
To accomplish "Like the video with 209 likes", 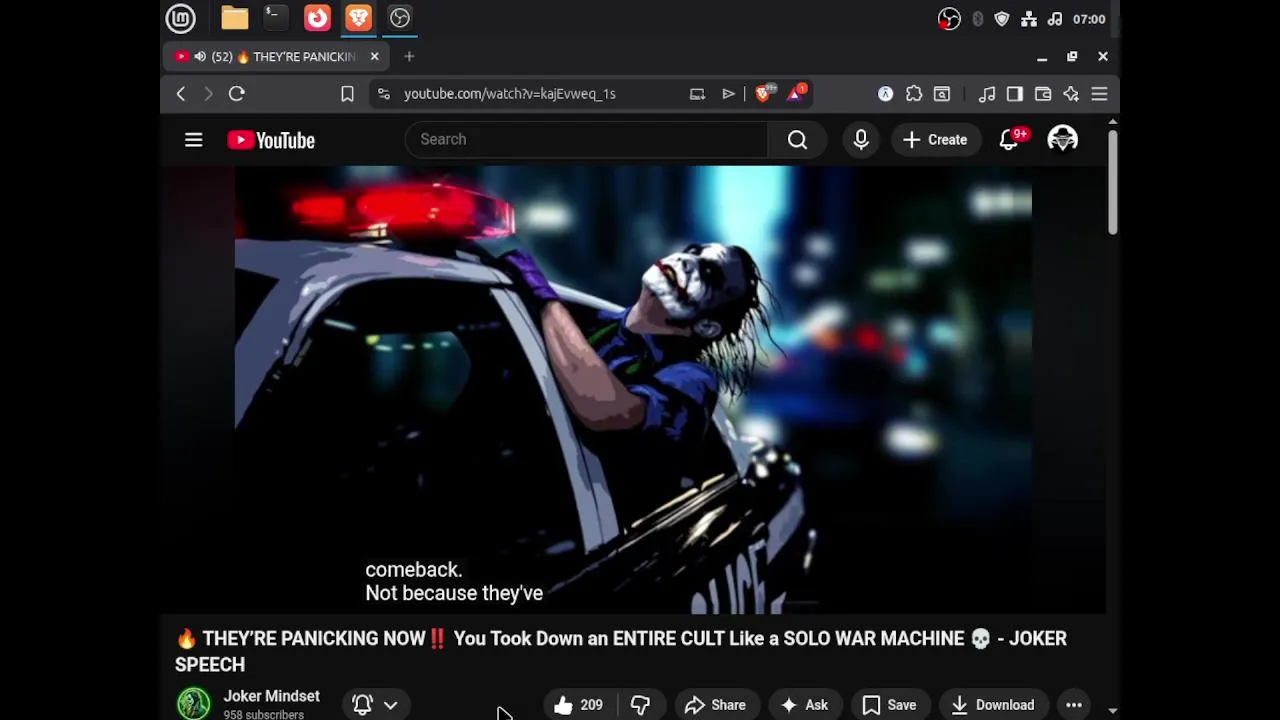I will pyautogui.click(x=580, y=705).
